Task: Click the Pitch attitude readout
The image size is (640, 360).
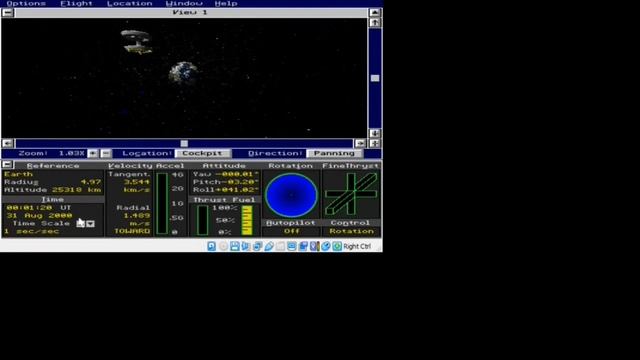Action: tap(226, 182)
